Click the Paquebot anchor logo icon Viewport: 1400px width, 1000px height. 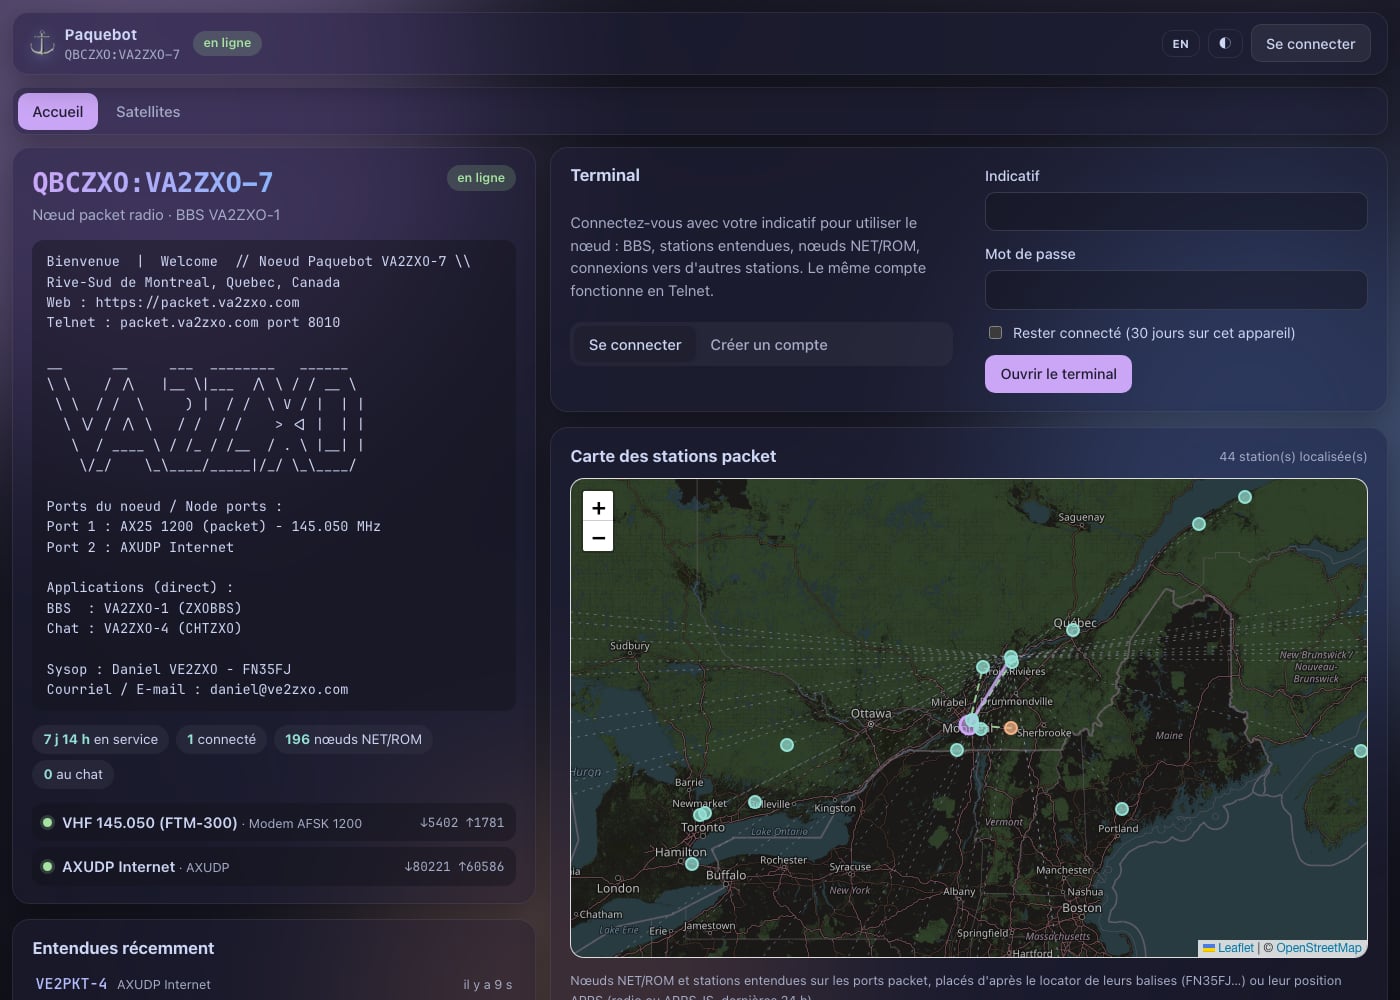[x=42, y=43]
